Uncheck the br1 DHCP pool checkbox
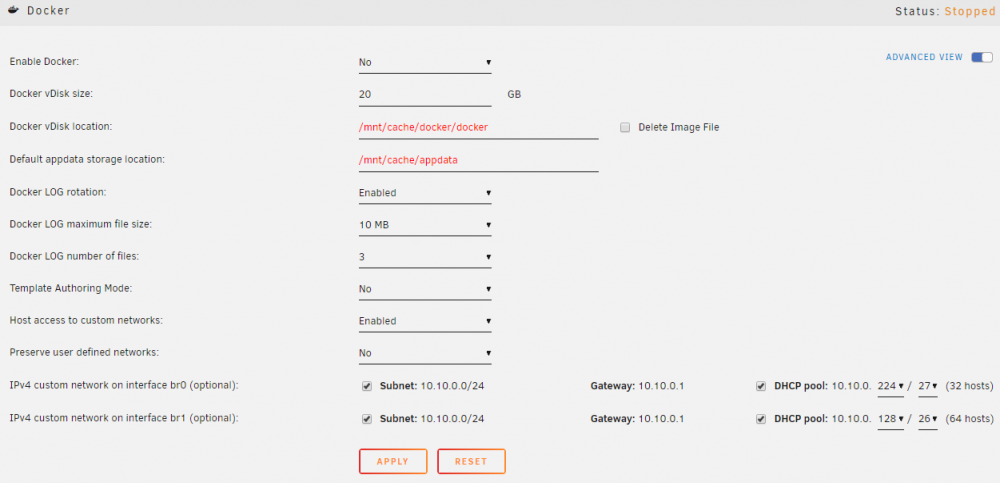The image size is (1000, 483). pyautogui.click(x=761, y=419)
